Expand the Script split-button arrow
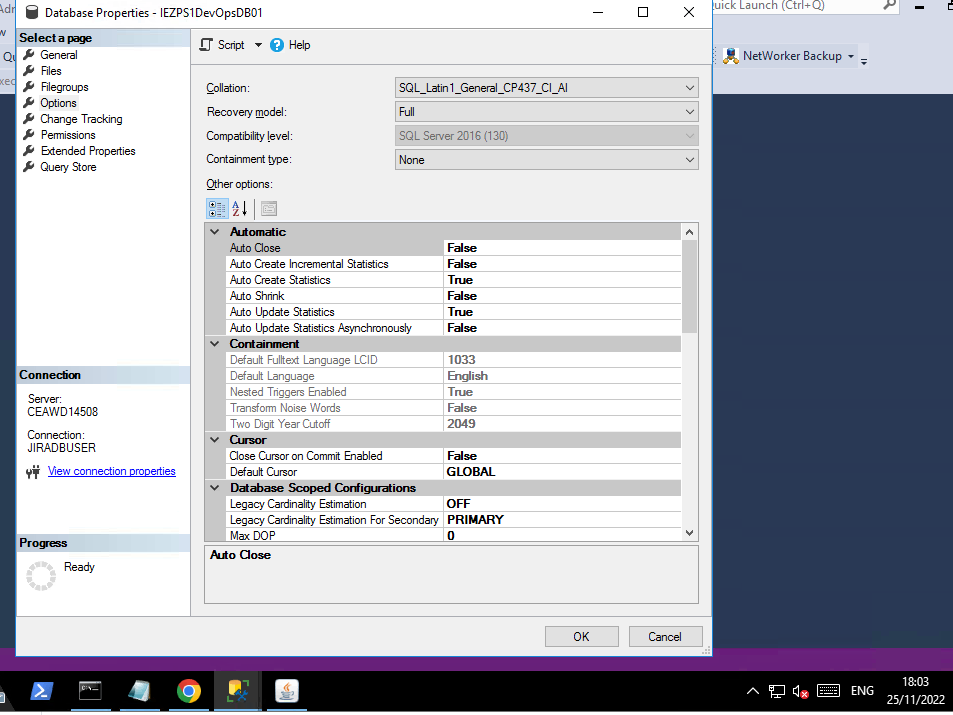The height and width of the screenshot is (715, 953). [x=258, y=45]
